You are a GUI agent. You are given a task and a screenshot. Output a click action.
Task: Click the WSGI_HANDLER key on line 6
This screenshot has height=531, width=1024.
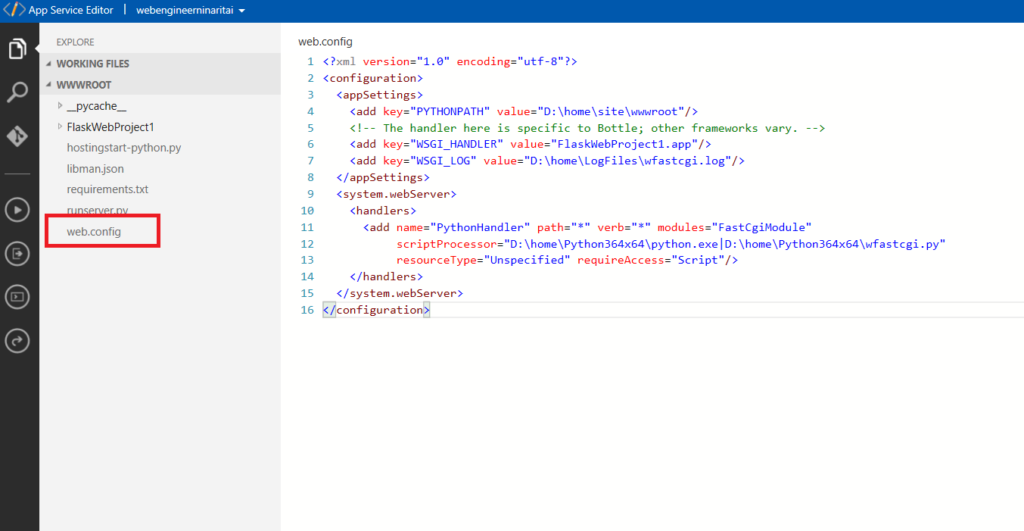(456, 144)
